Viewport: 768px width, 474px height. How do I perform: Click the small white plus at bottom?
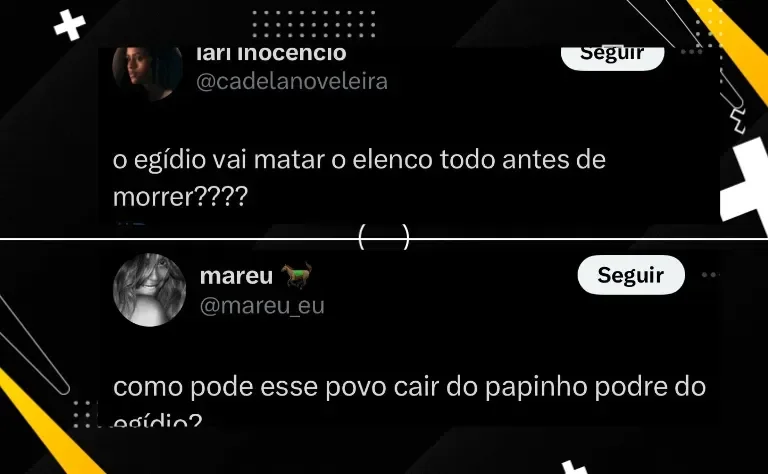click(x=575, y=468)
